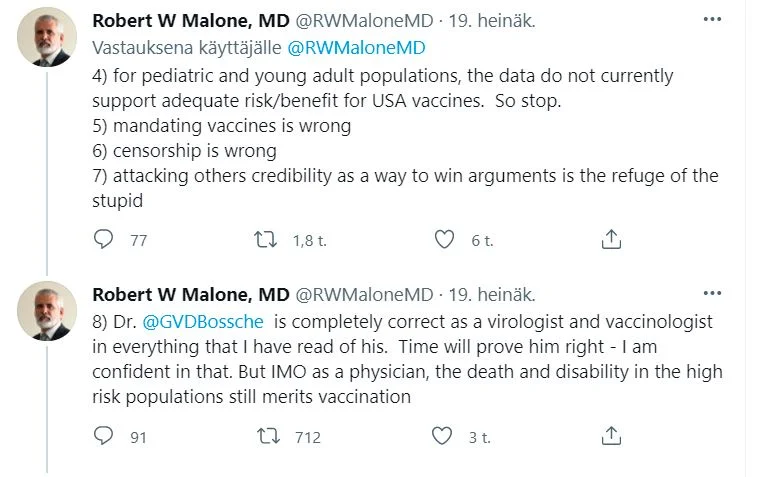766x477 pixels.
Task: Click Robert W Malone's avatar on second tweet
Action: [47, 311]
